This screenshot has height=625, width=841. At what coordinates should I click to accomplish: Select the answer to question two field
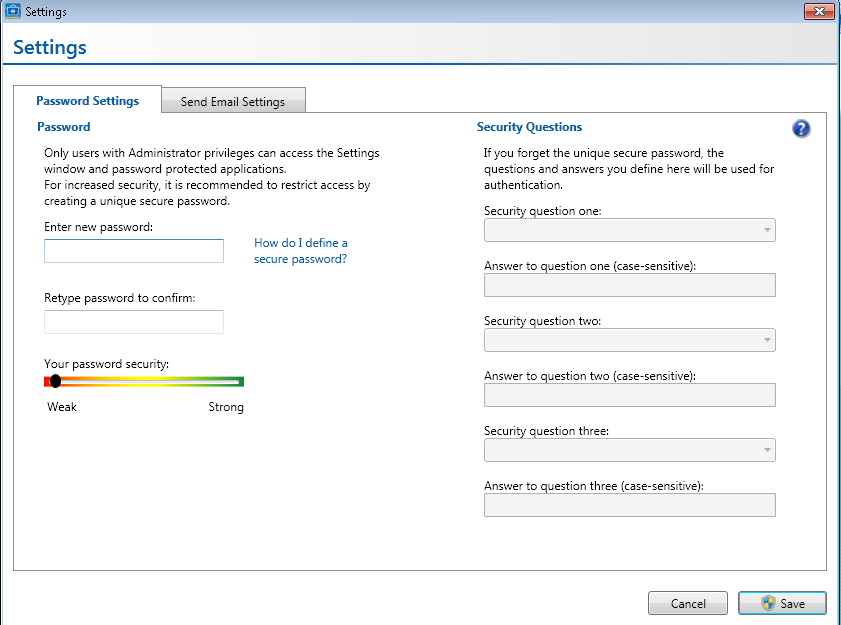(x=629, y=395)
